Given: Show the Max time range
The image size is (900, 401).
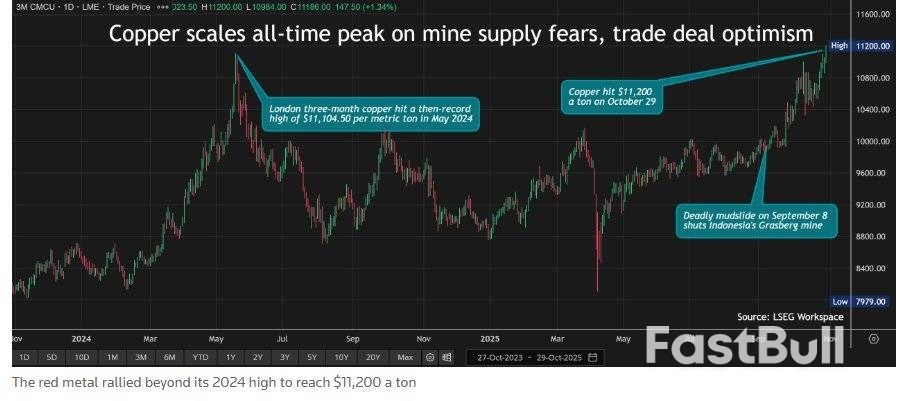Looking at the screenshot, I should pos(405,357).
